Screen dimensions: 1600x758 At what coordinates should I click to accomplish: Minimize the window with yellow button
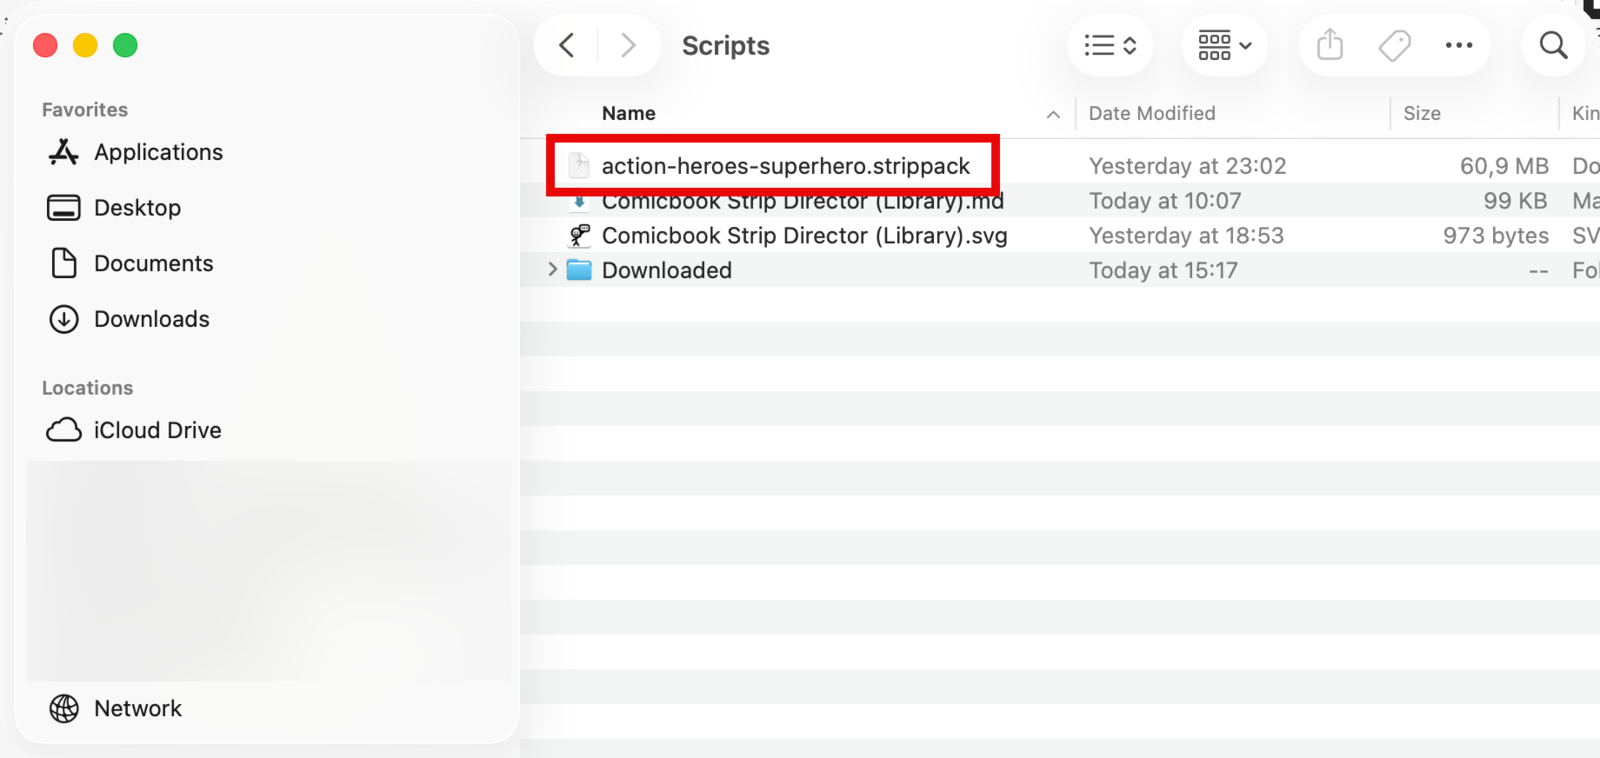tap(85, 45)
